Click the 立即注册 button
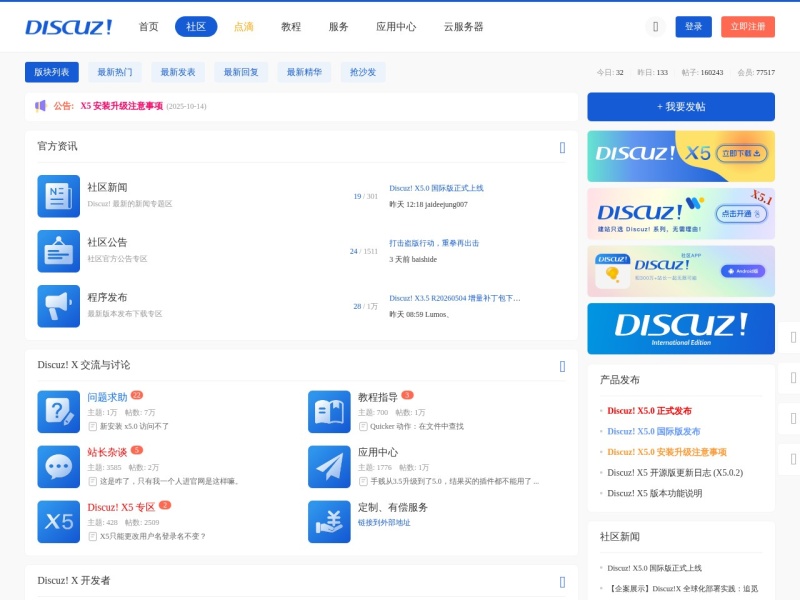The image size is (800, 600). coord(747,27)
